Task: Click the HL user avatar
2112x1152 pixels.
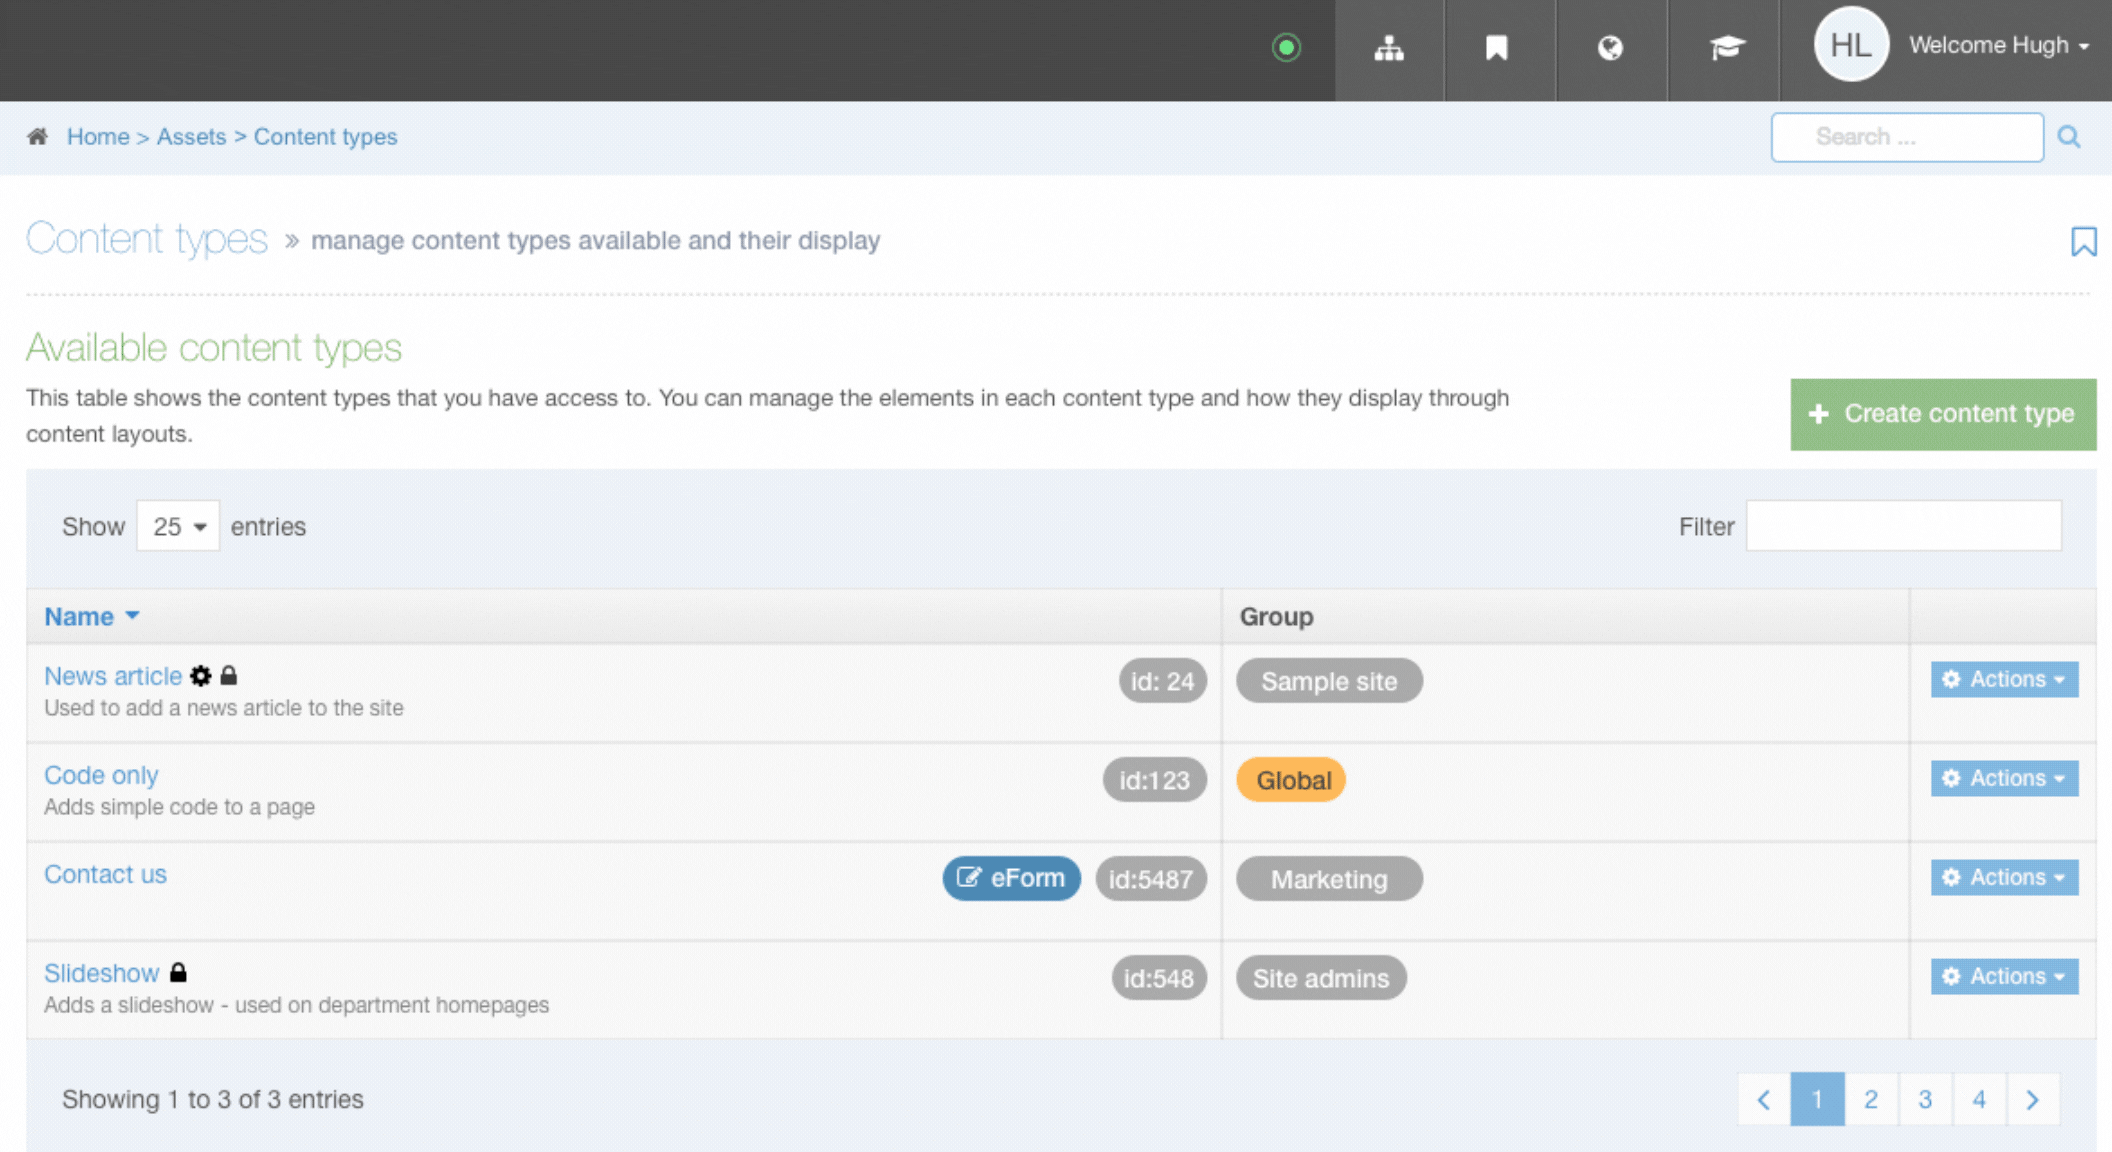Action: pos(1850,45)
